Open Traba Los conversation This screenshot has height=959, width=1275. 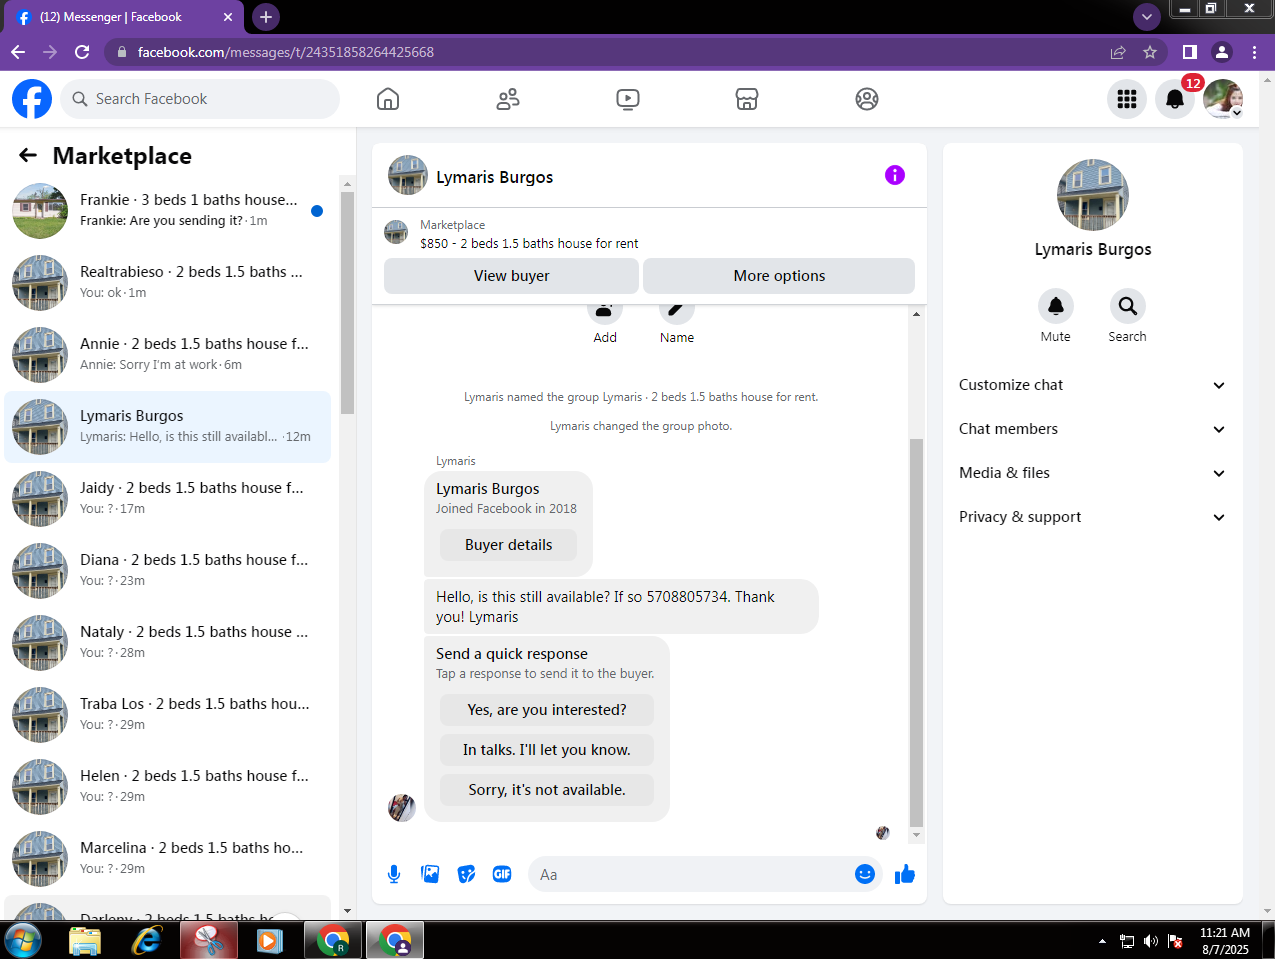(x=167, y=715)
